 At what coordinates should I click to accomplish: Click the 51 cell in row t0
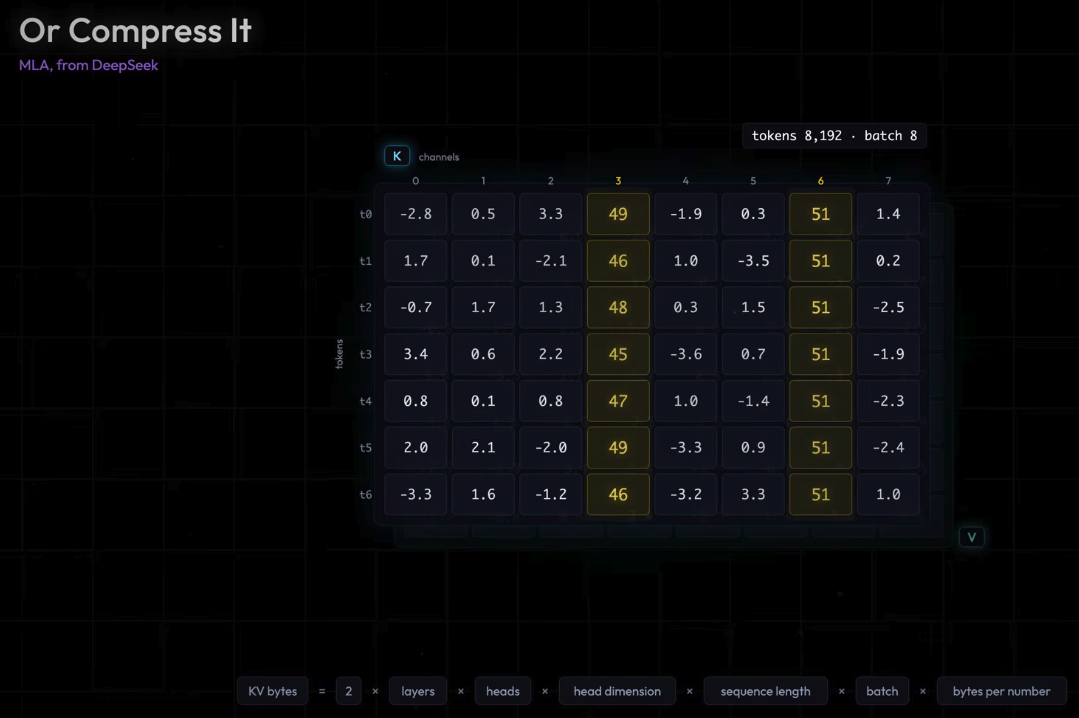pos(820,214)
